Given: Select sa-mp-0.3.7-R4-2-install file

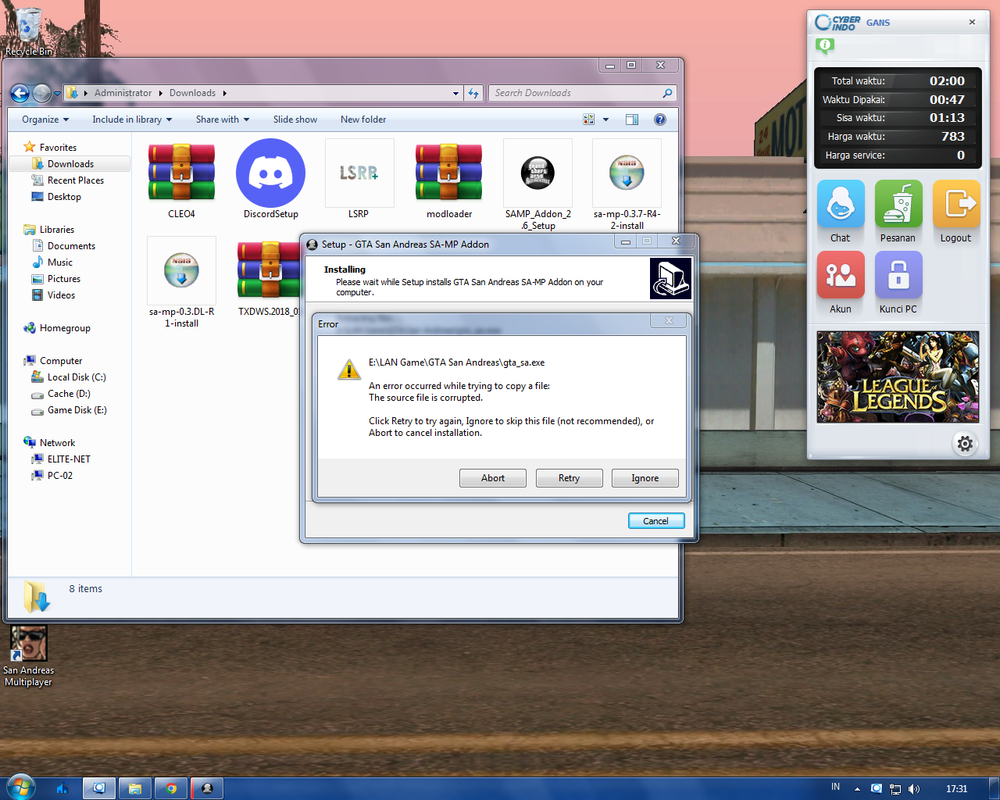Looking at the screenshot, I should pos(626,173).
